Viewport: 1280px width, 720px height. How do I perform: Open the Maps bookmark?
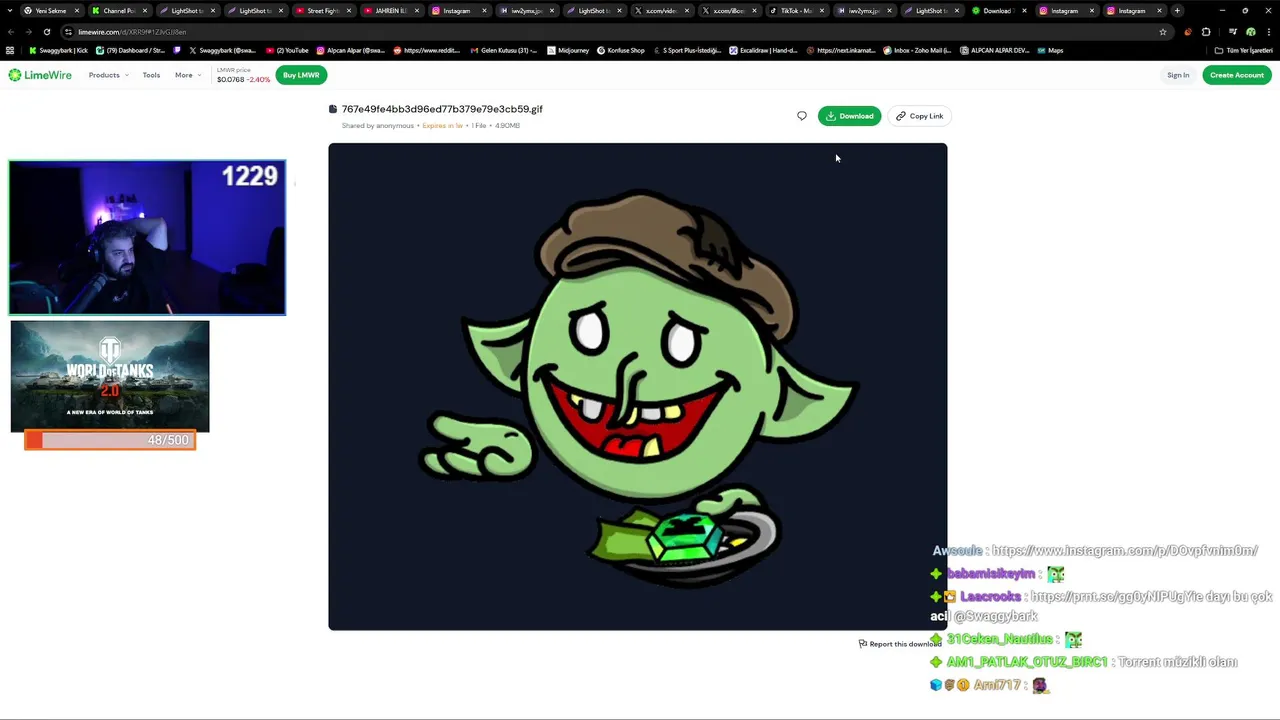point(1050,50)
